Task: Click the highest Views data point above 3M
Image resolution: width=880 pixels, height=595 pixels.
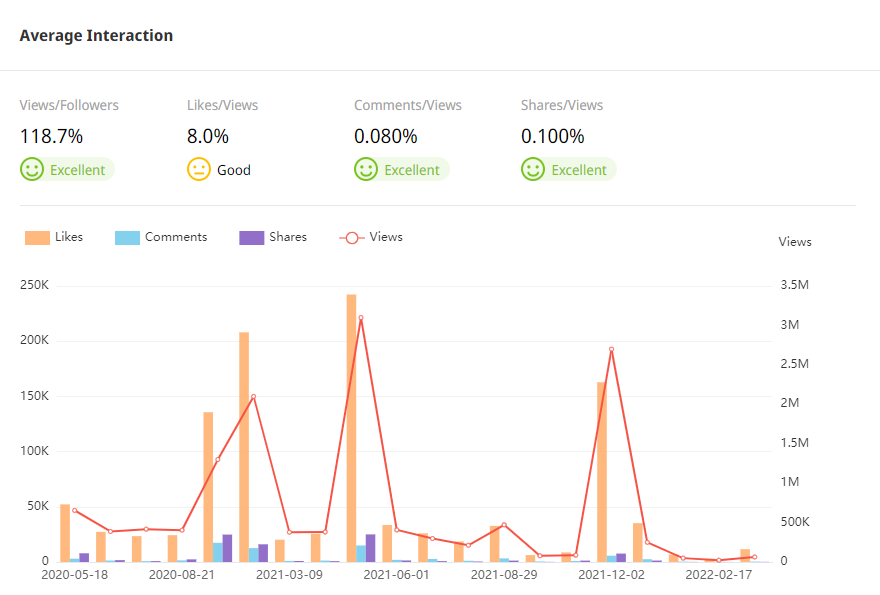Action: (x=361, y=318)
